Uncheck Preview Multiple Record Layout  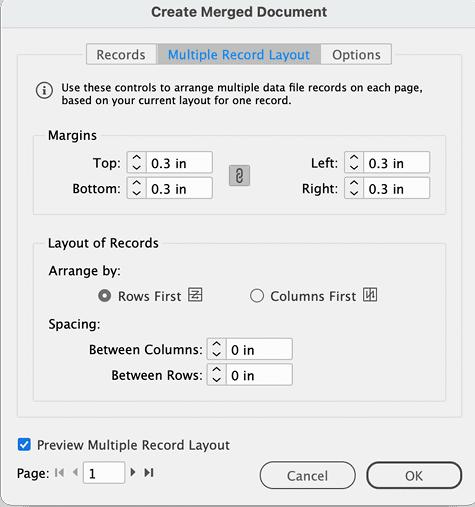(x=24, y=445)
